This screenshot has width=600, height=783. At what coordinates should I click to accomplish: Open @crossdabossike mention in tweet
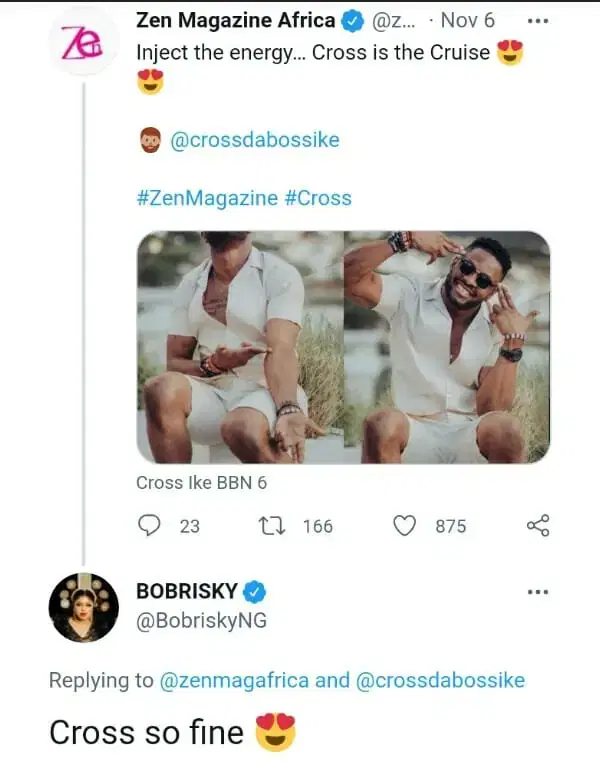(255, 140)
